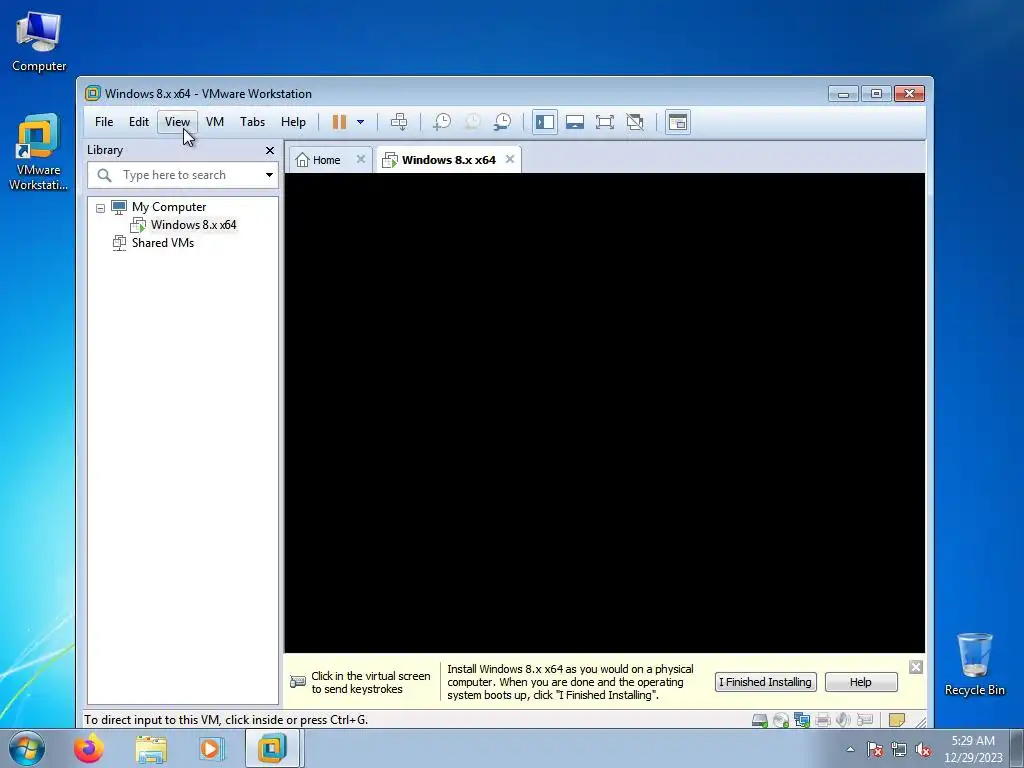Image resolution: width=1024 pixels, height=768 pixels.
Task: Close the Windows 8.x x64 tab
Action: click(510, 159)
